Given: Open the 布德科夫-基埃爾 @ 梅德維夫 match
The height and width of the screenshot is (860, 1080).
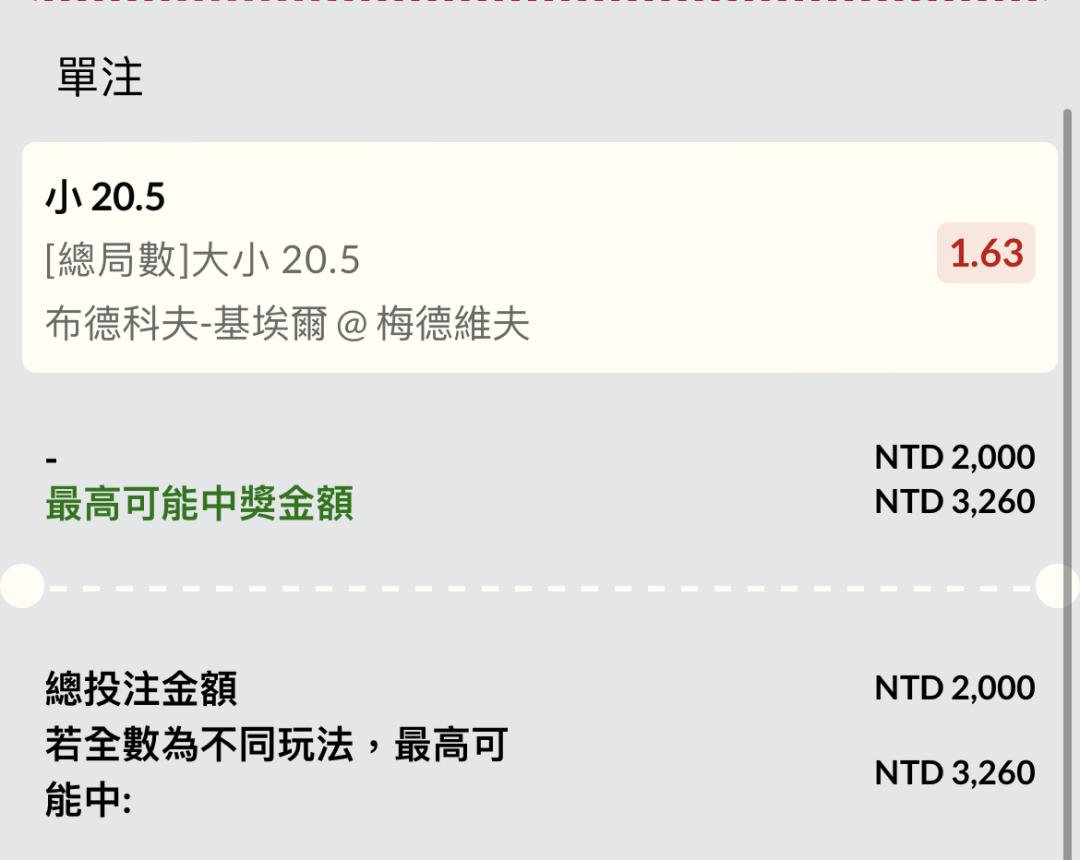Looking at the screenshot, I should pos(287,324).
